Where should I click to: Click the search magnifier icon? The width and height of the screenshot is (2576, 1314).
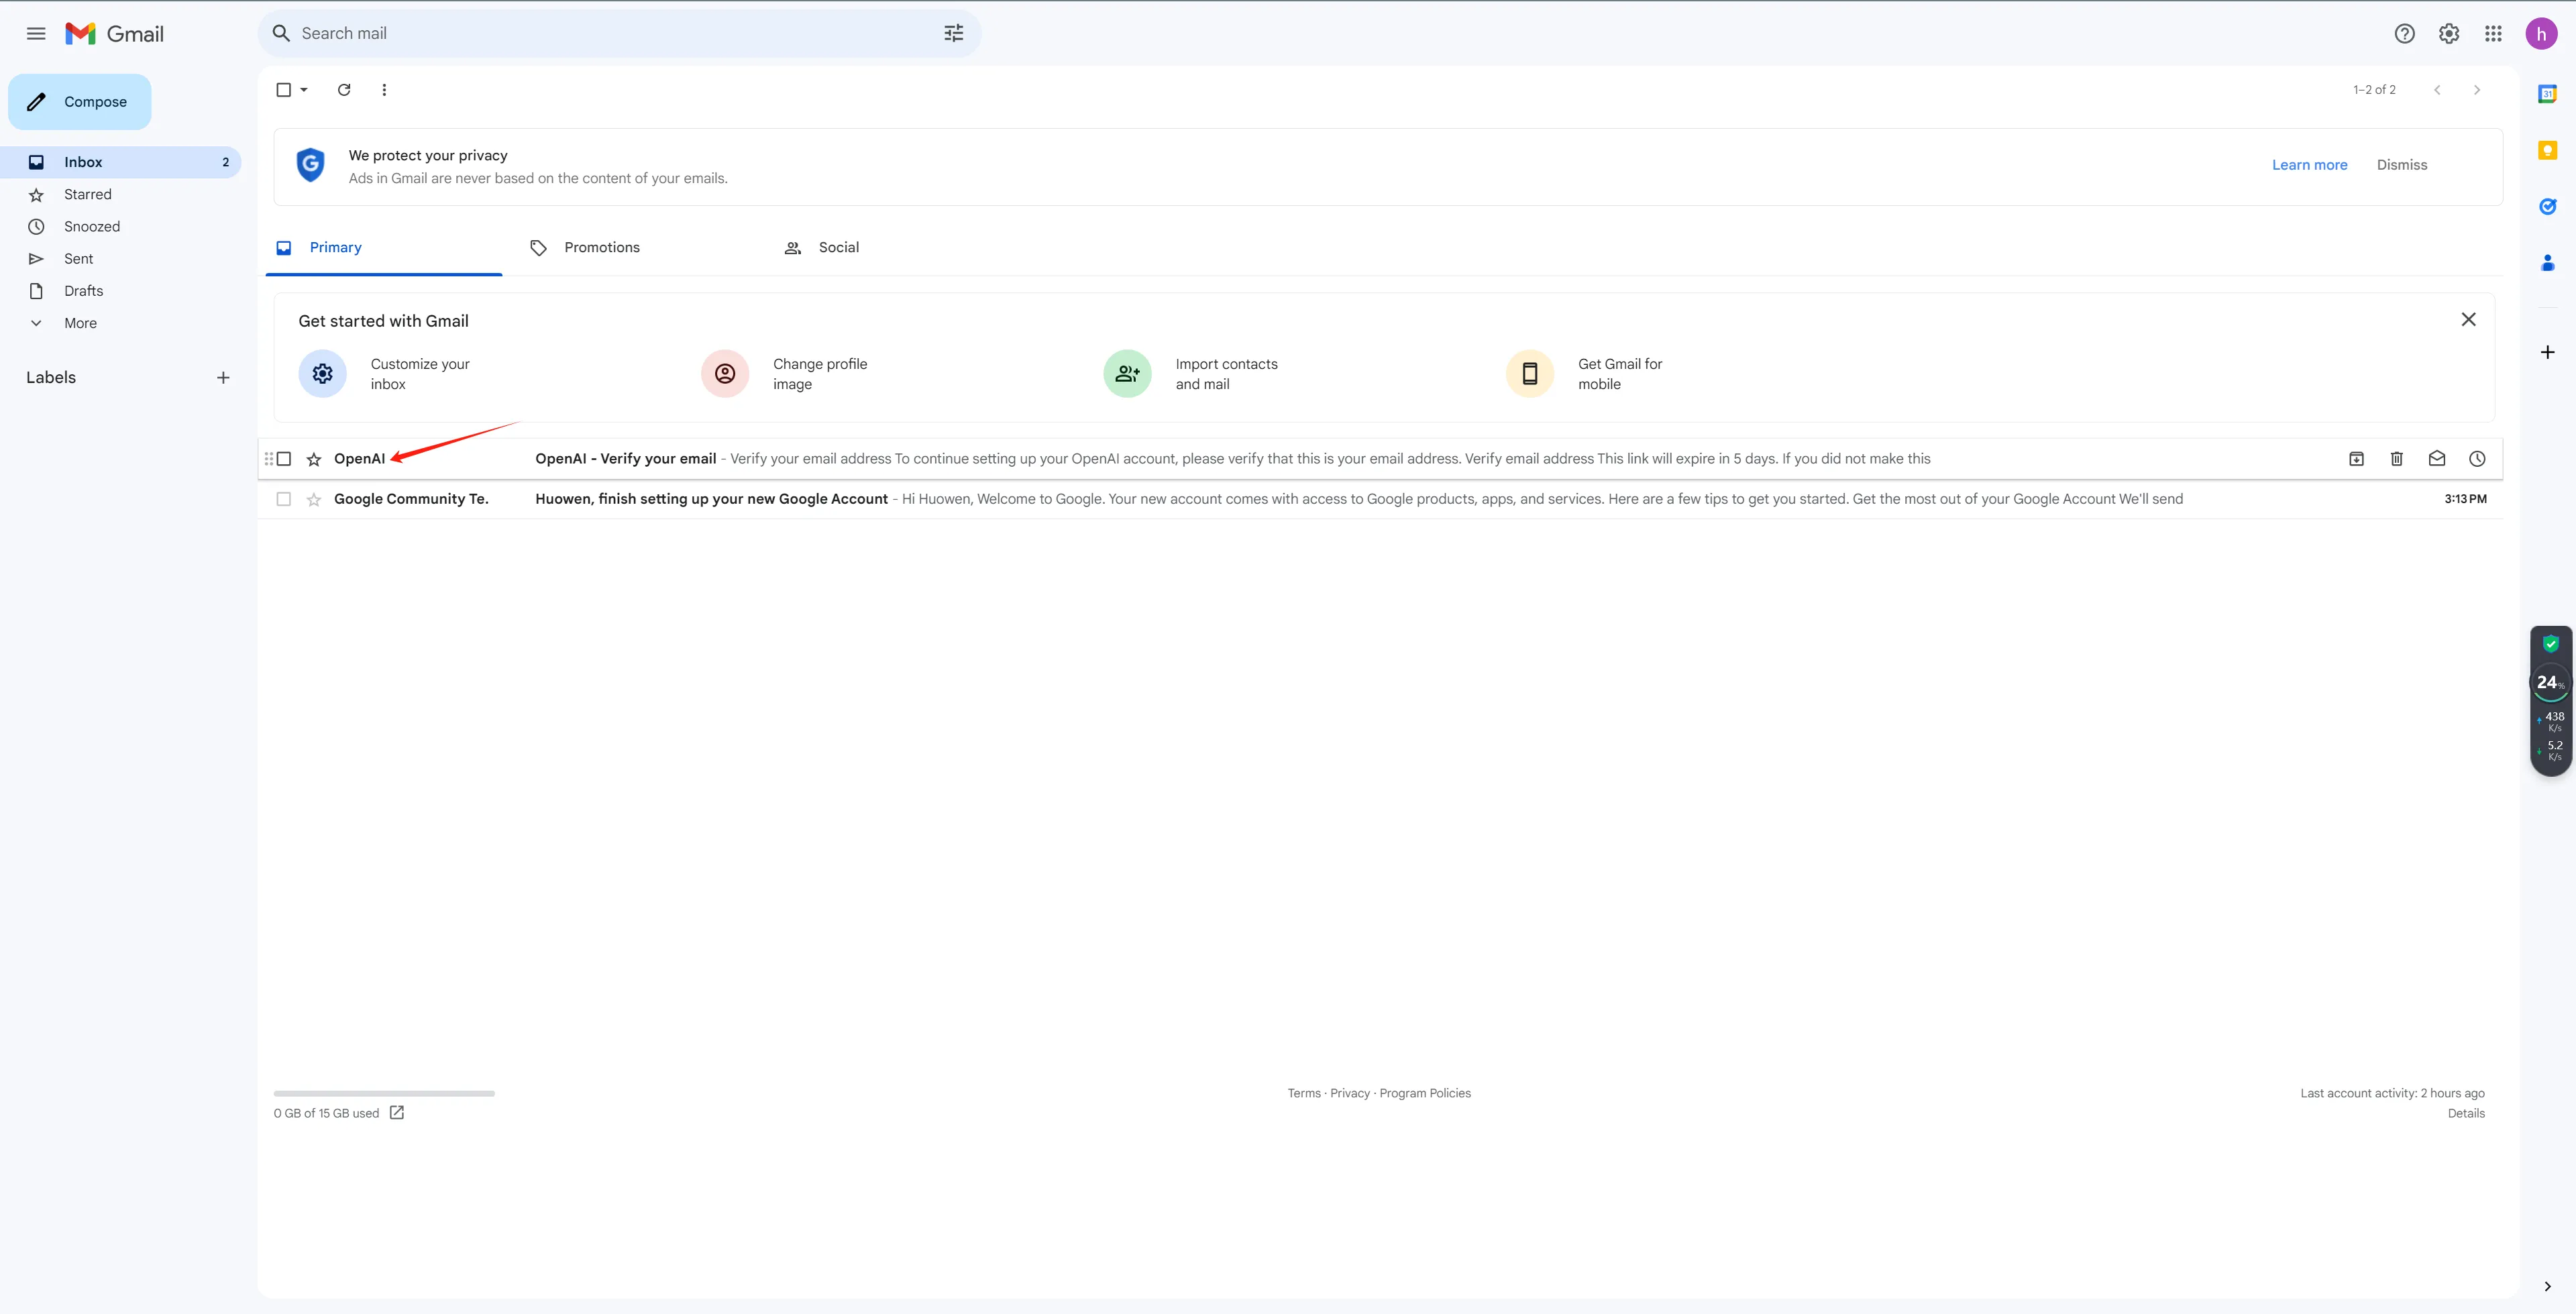pos(281,33)
